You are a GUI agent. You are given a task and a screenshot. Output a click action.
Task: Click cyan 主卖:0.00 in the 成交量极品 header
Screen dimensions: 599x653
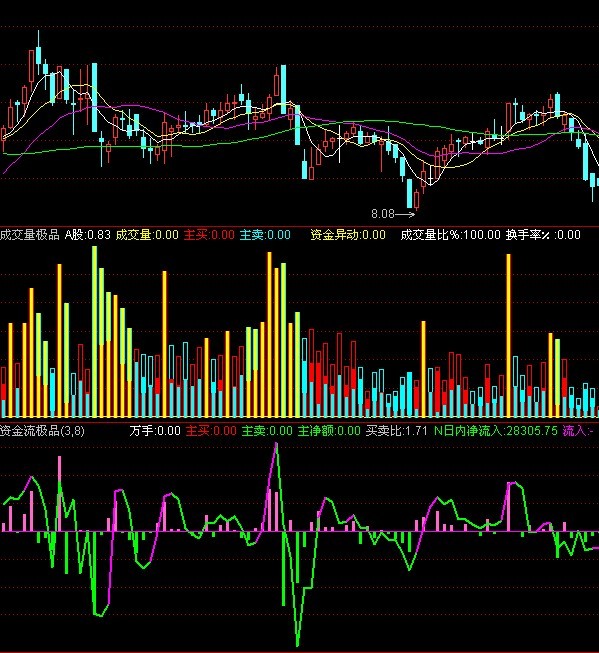pos(265,235)
